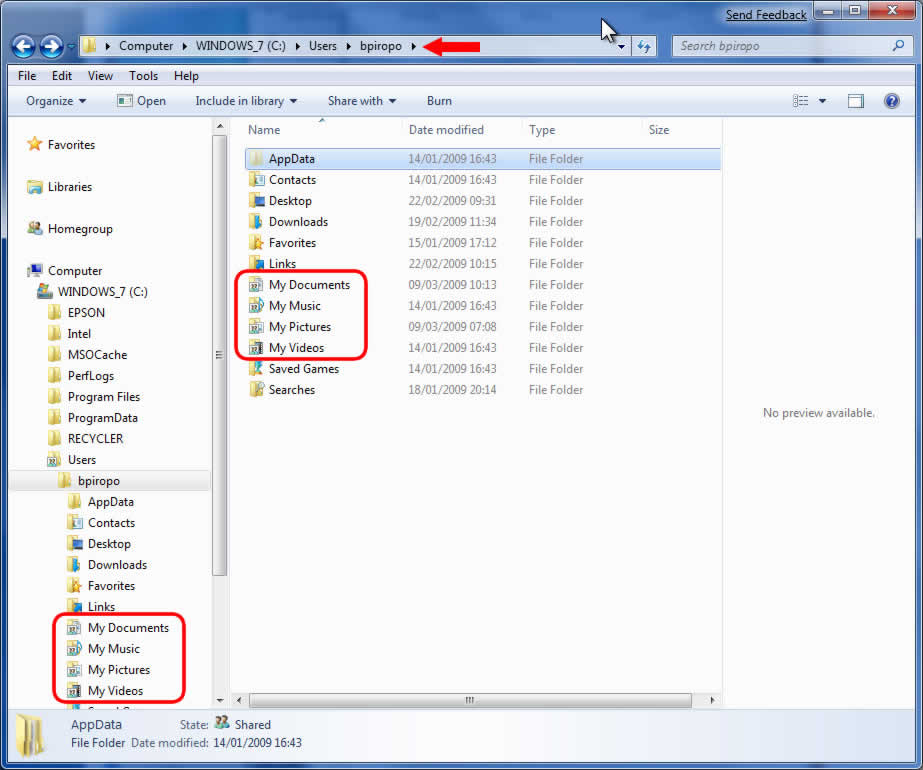
Task: Click the Users folder icon in tree
Action: [54, 459]
